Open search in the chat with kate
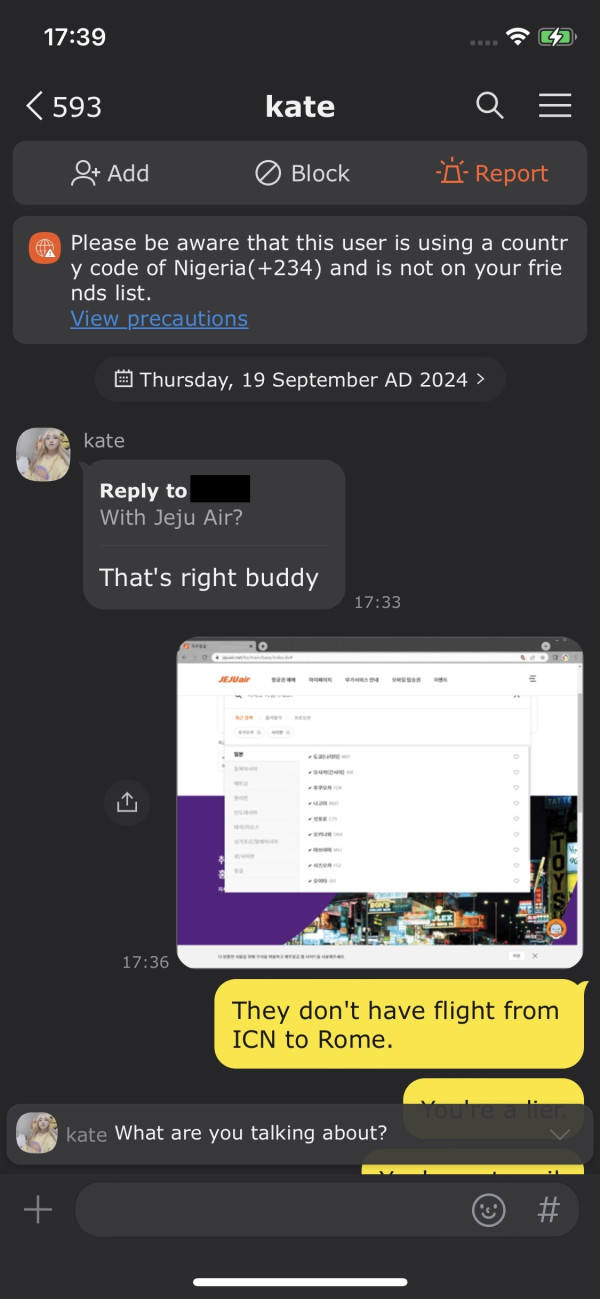The image size is (600, 1299). (490, 105)
